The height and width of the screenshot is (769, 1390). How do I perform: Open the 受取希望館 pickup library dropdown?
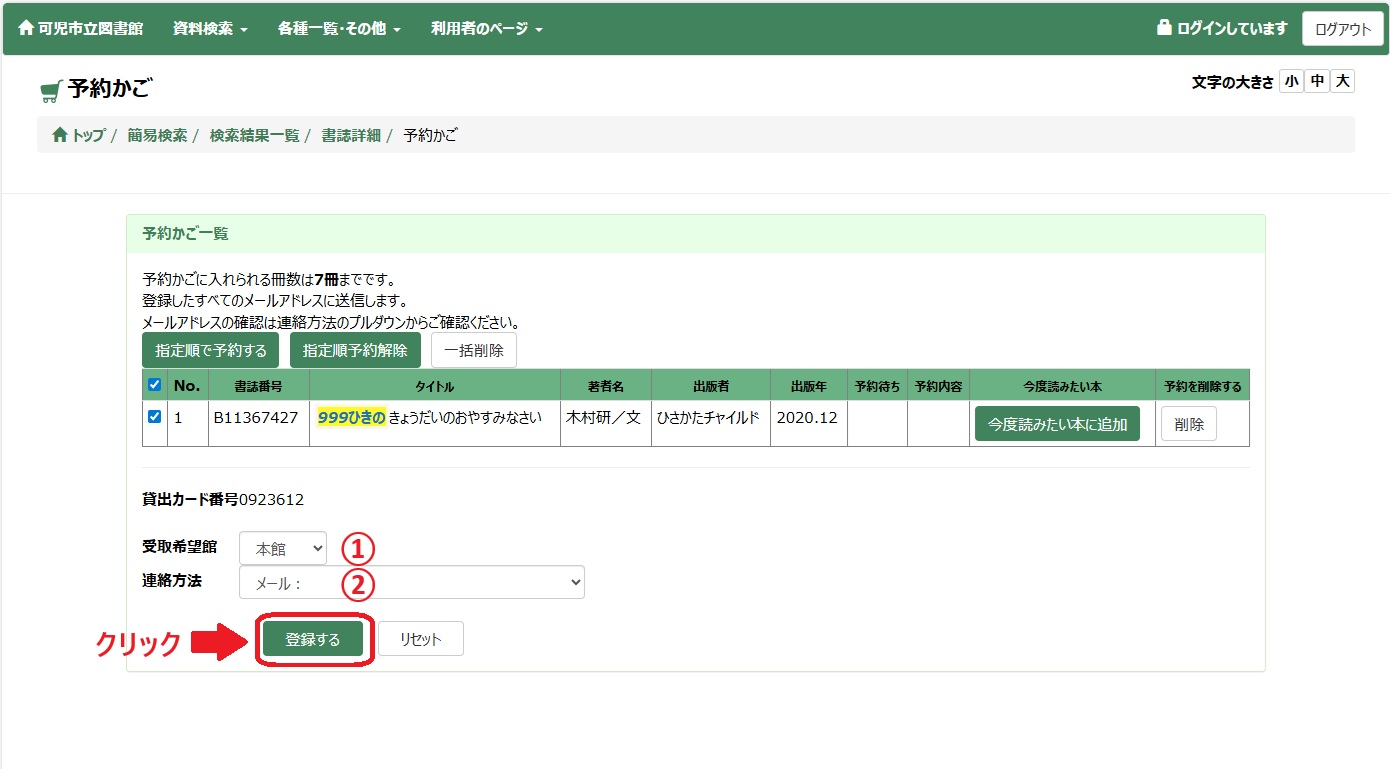click(x=283, y=549)
